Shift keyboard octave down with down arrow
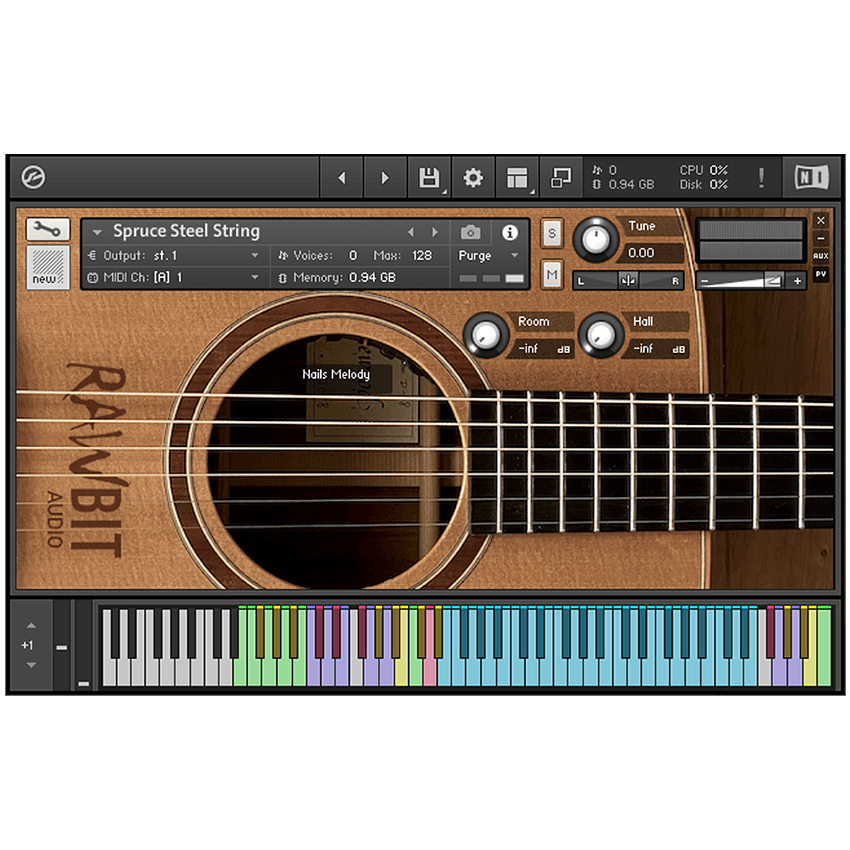Screen dimensions: 850x850 [31, 665]
